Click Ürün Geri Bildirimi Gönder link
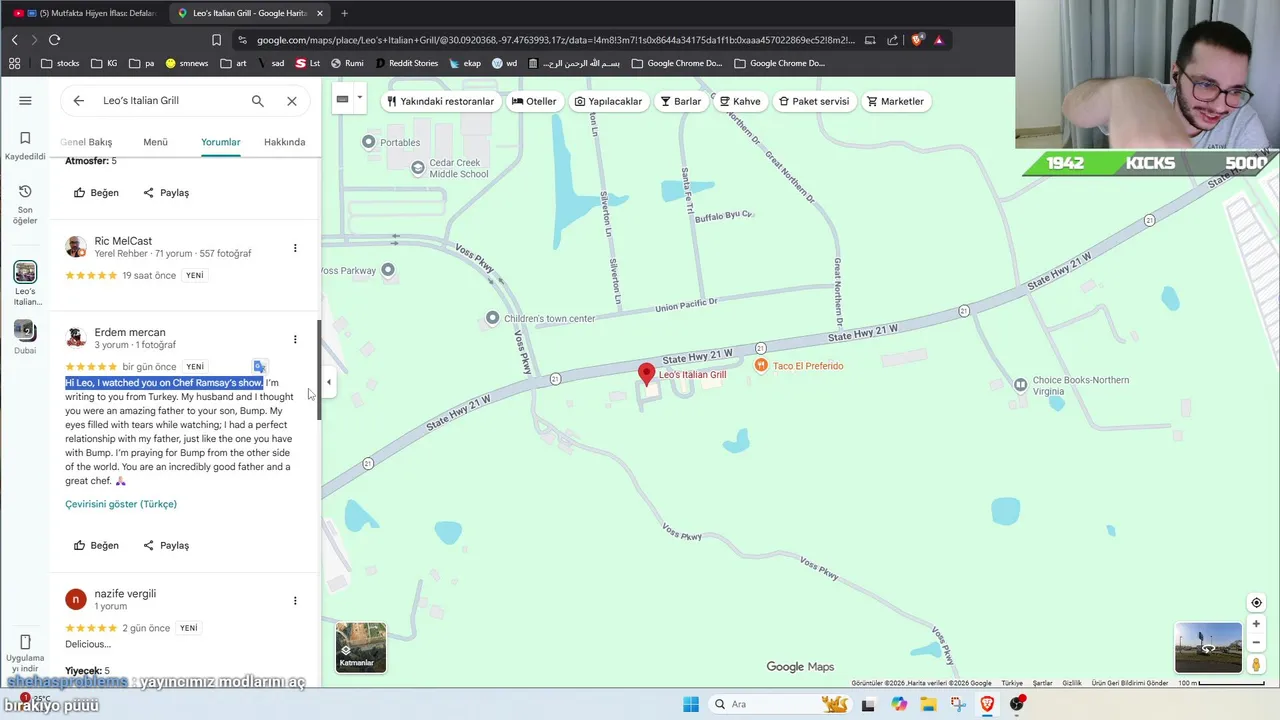 (1130, 683)
